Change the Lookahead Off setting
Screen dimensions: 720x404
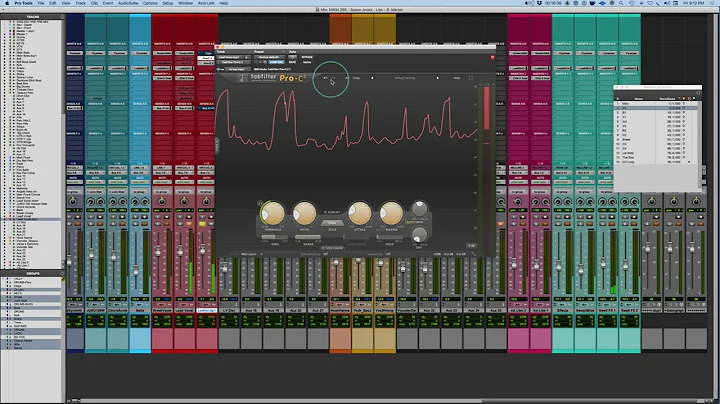(x=388, y=254)
